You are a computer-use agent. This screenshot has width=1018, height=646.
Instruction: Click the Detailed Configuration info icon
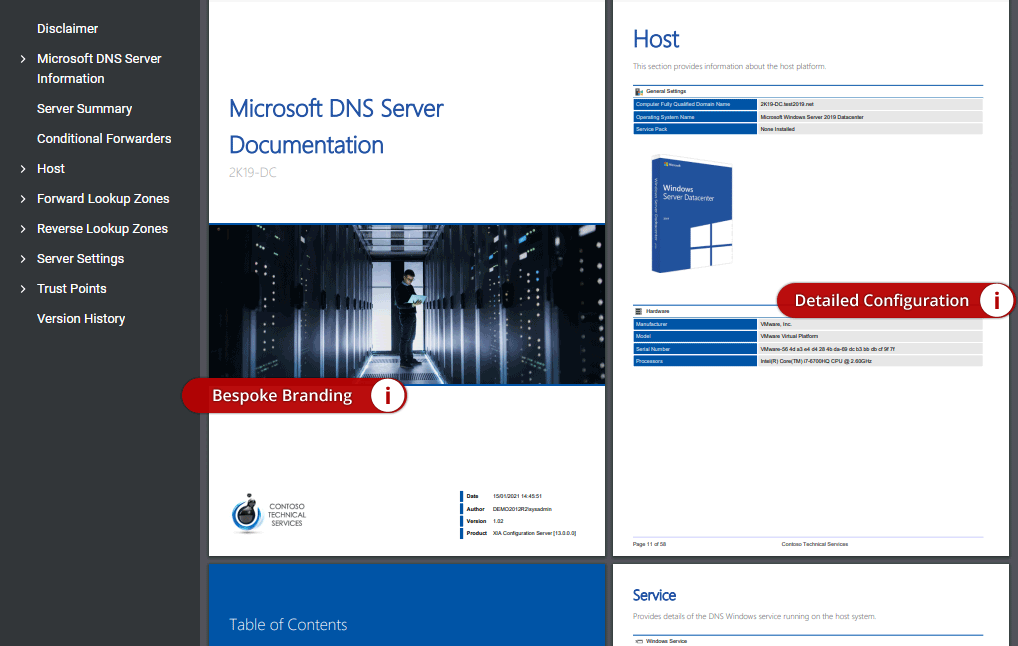coord(996,301)
